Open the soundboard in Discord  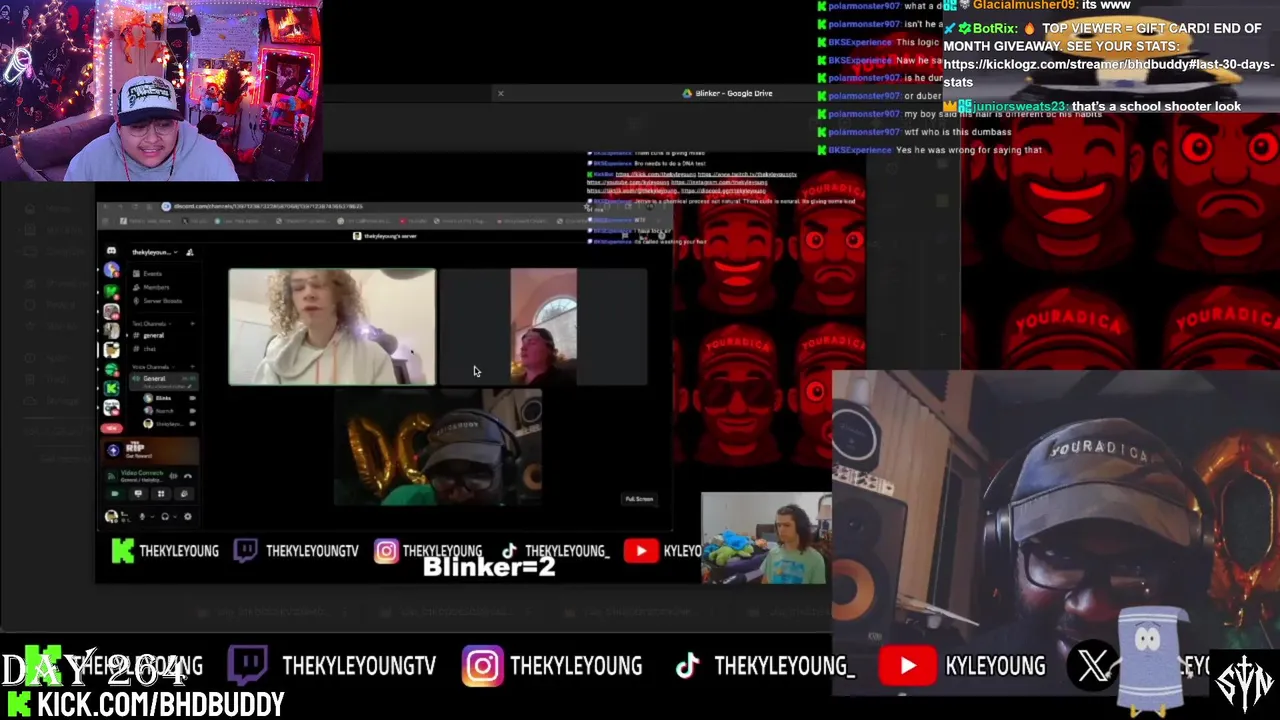tap(184, 494)
